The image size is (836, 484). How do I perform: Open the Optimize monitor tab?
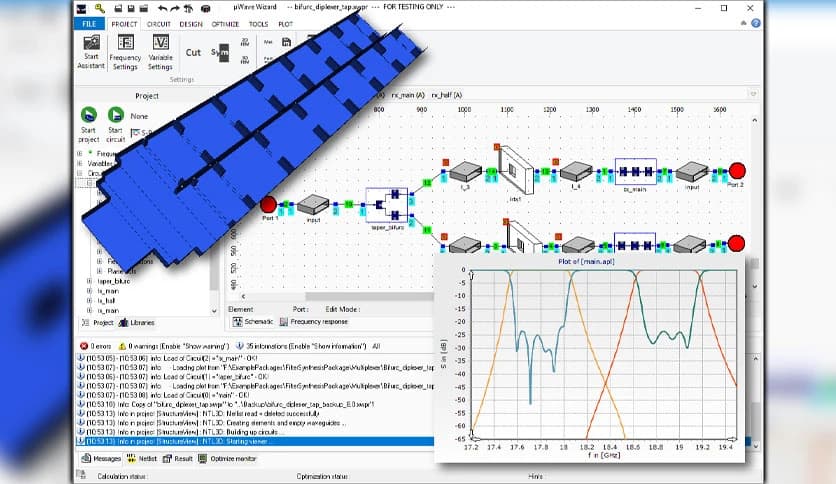coord(227,458)
